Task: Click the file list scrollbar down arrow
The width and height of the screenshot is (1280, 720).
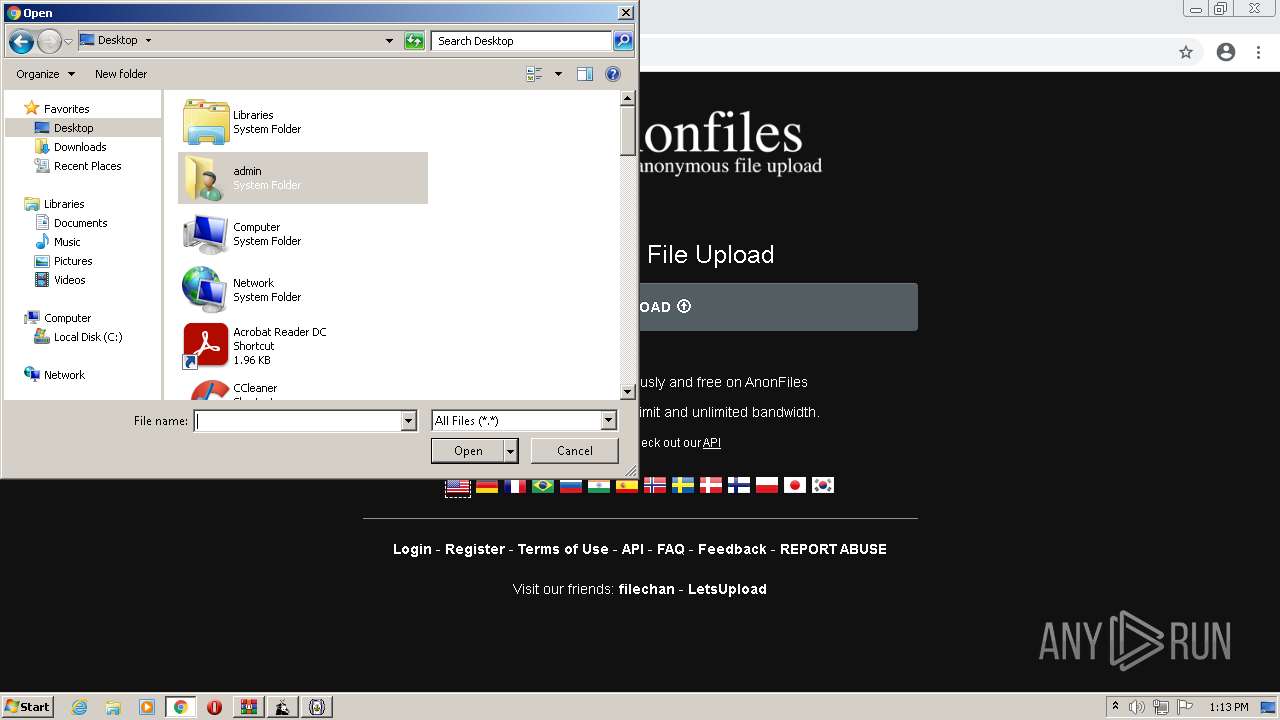Action: [x=628, y=392]
